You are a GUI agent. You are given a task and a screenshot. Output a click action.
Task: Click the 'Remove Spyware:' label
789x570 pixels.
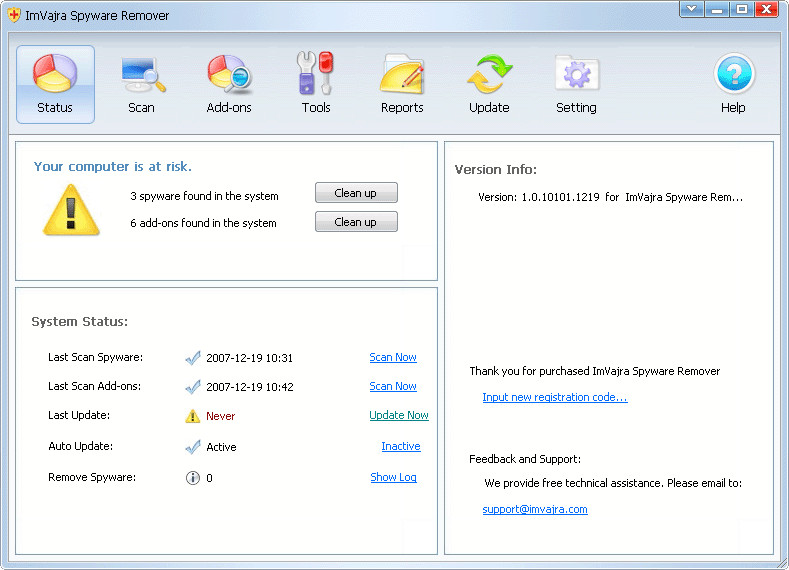(92, 477)
